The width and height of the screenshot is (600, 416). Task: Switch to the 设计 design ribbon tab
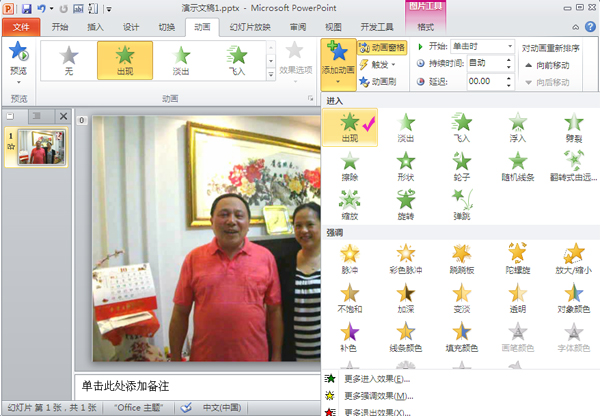point(131,27)
